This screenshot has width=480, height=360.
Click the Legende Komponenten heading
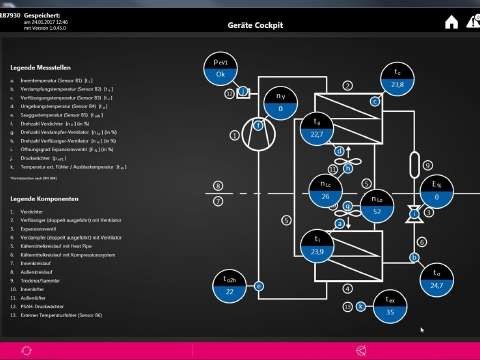[44, 199]
